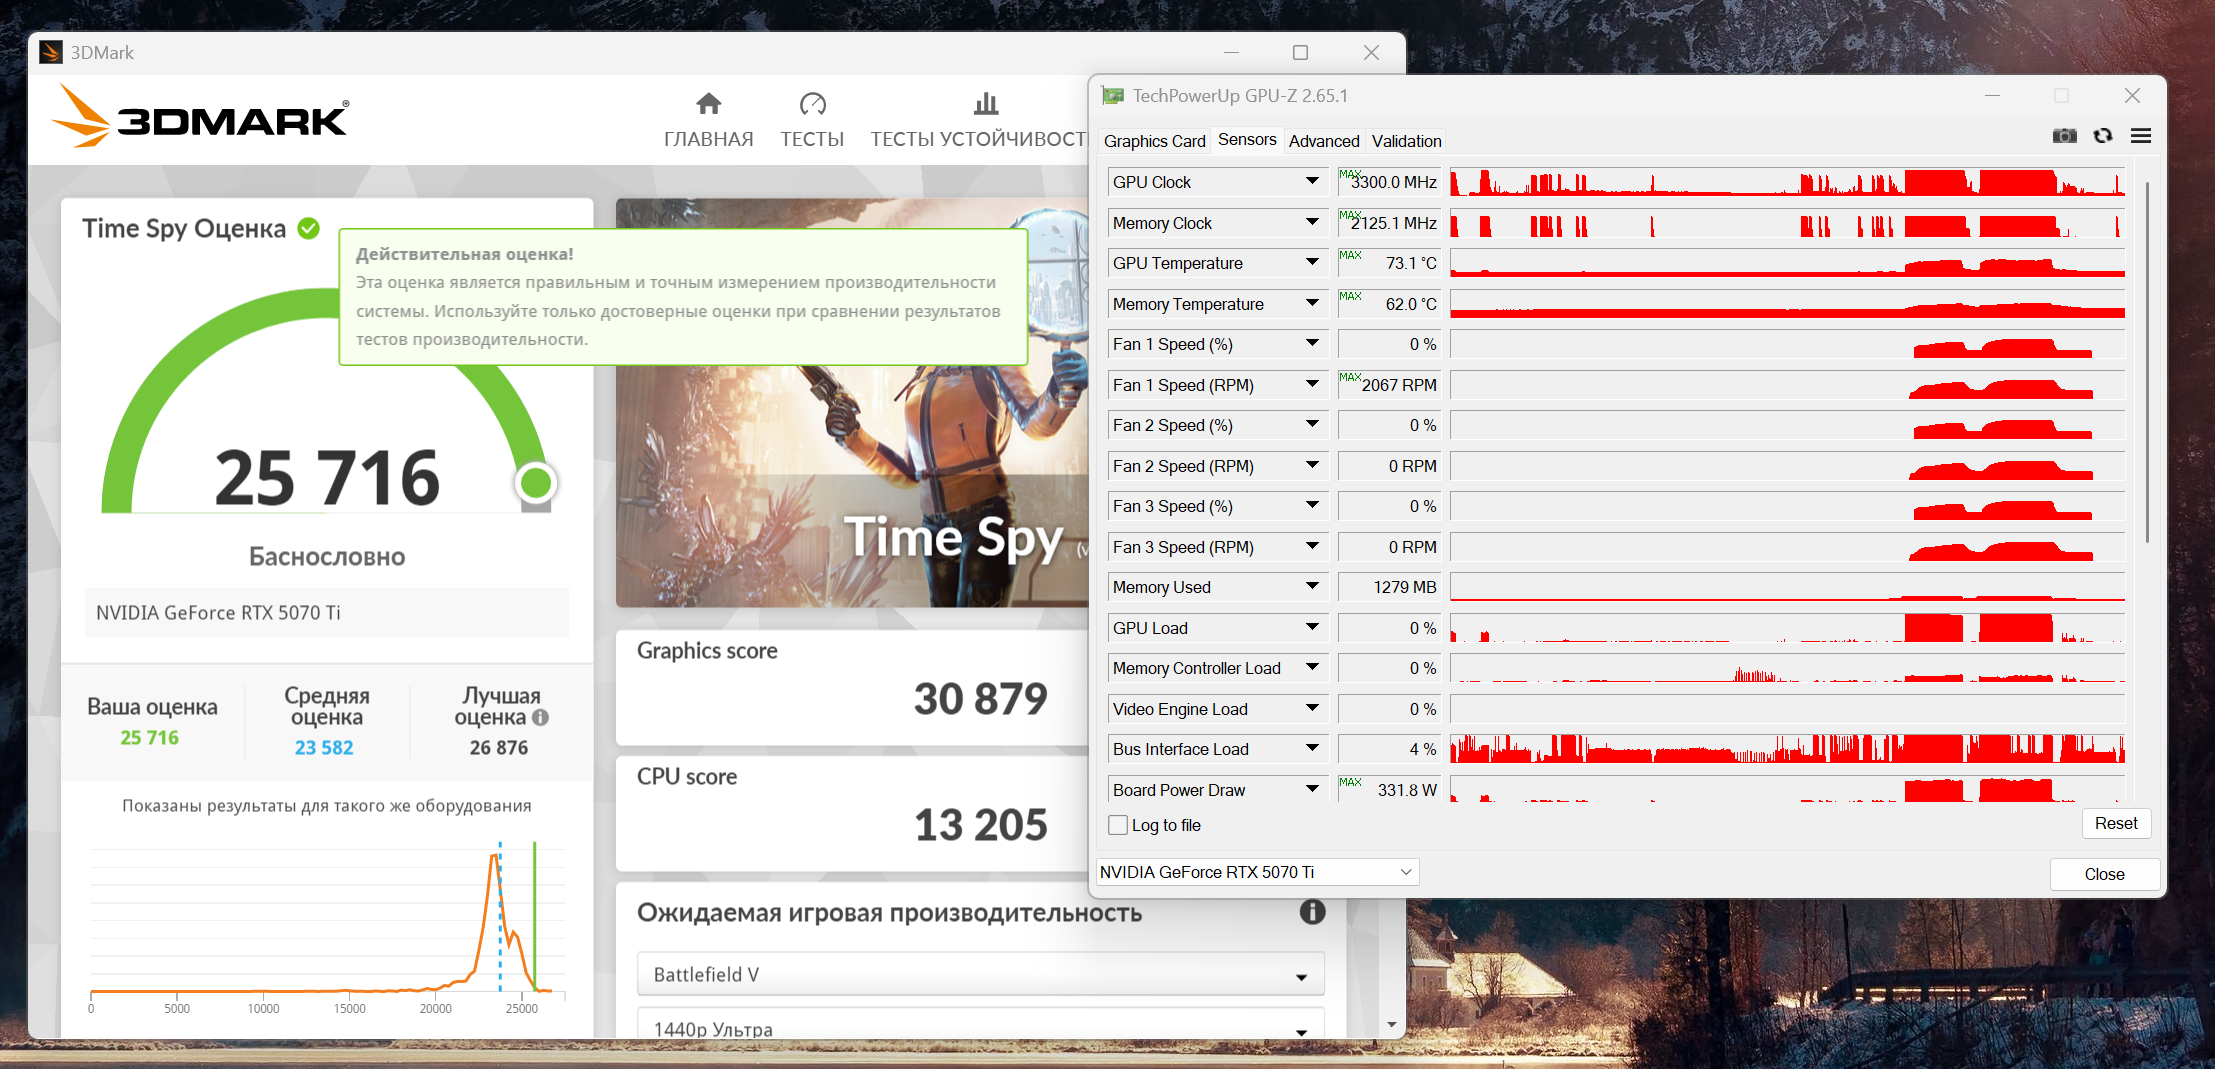This screenshot has width=2215, height=1069.
Task: Open the Validation tab
Action: tap(1406, 141)
